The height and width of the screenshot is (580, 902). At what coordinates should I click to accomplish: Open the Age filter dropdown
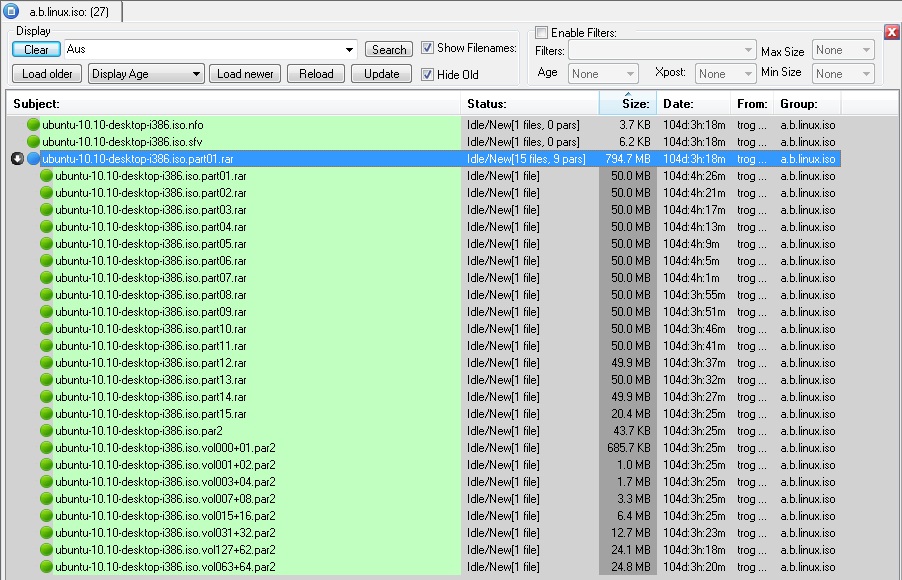pyautogui.click(x=603, y=74)
